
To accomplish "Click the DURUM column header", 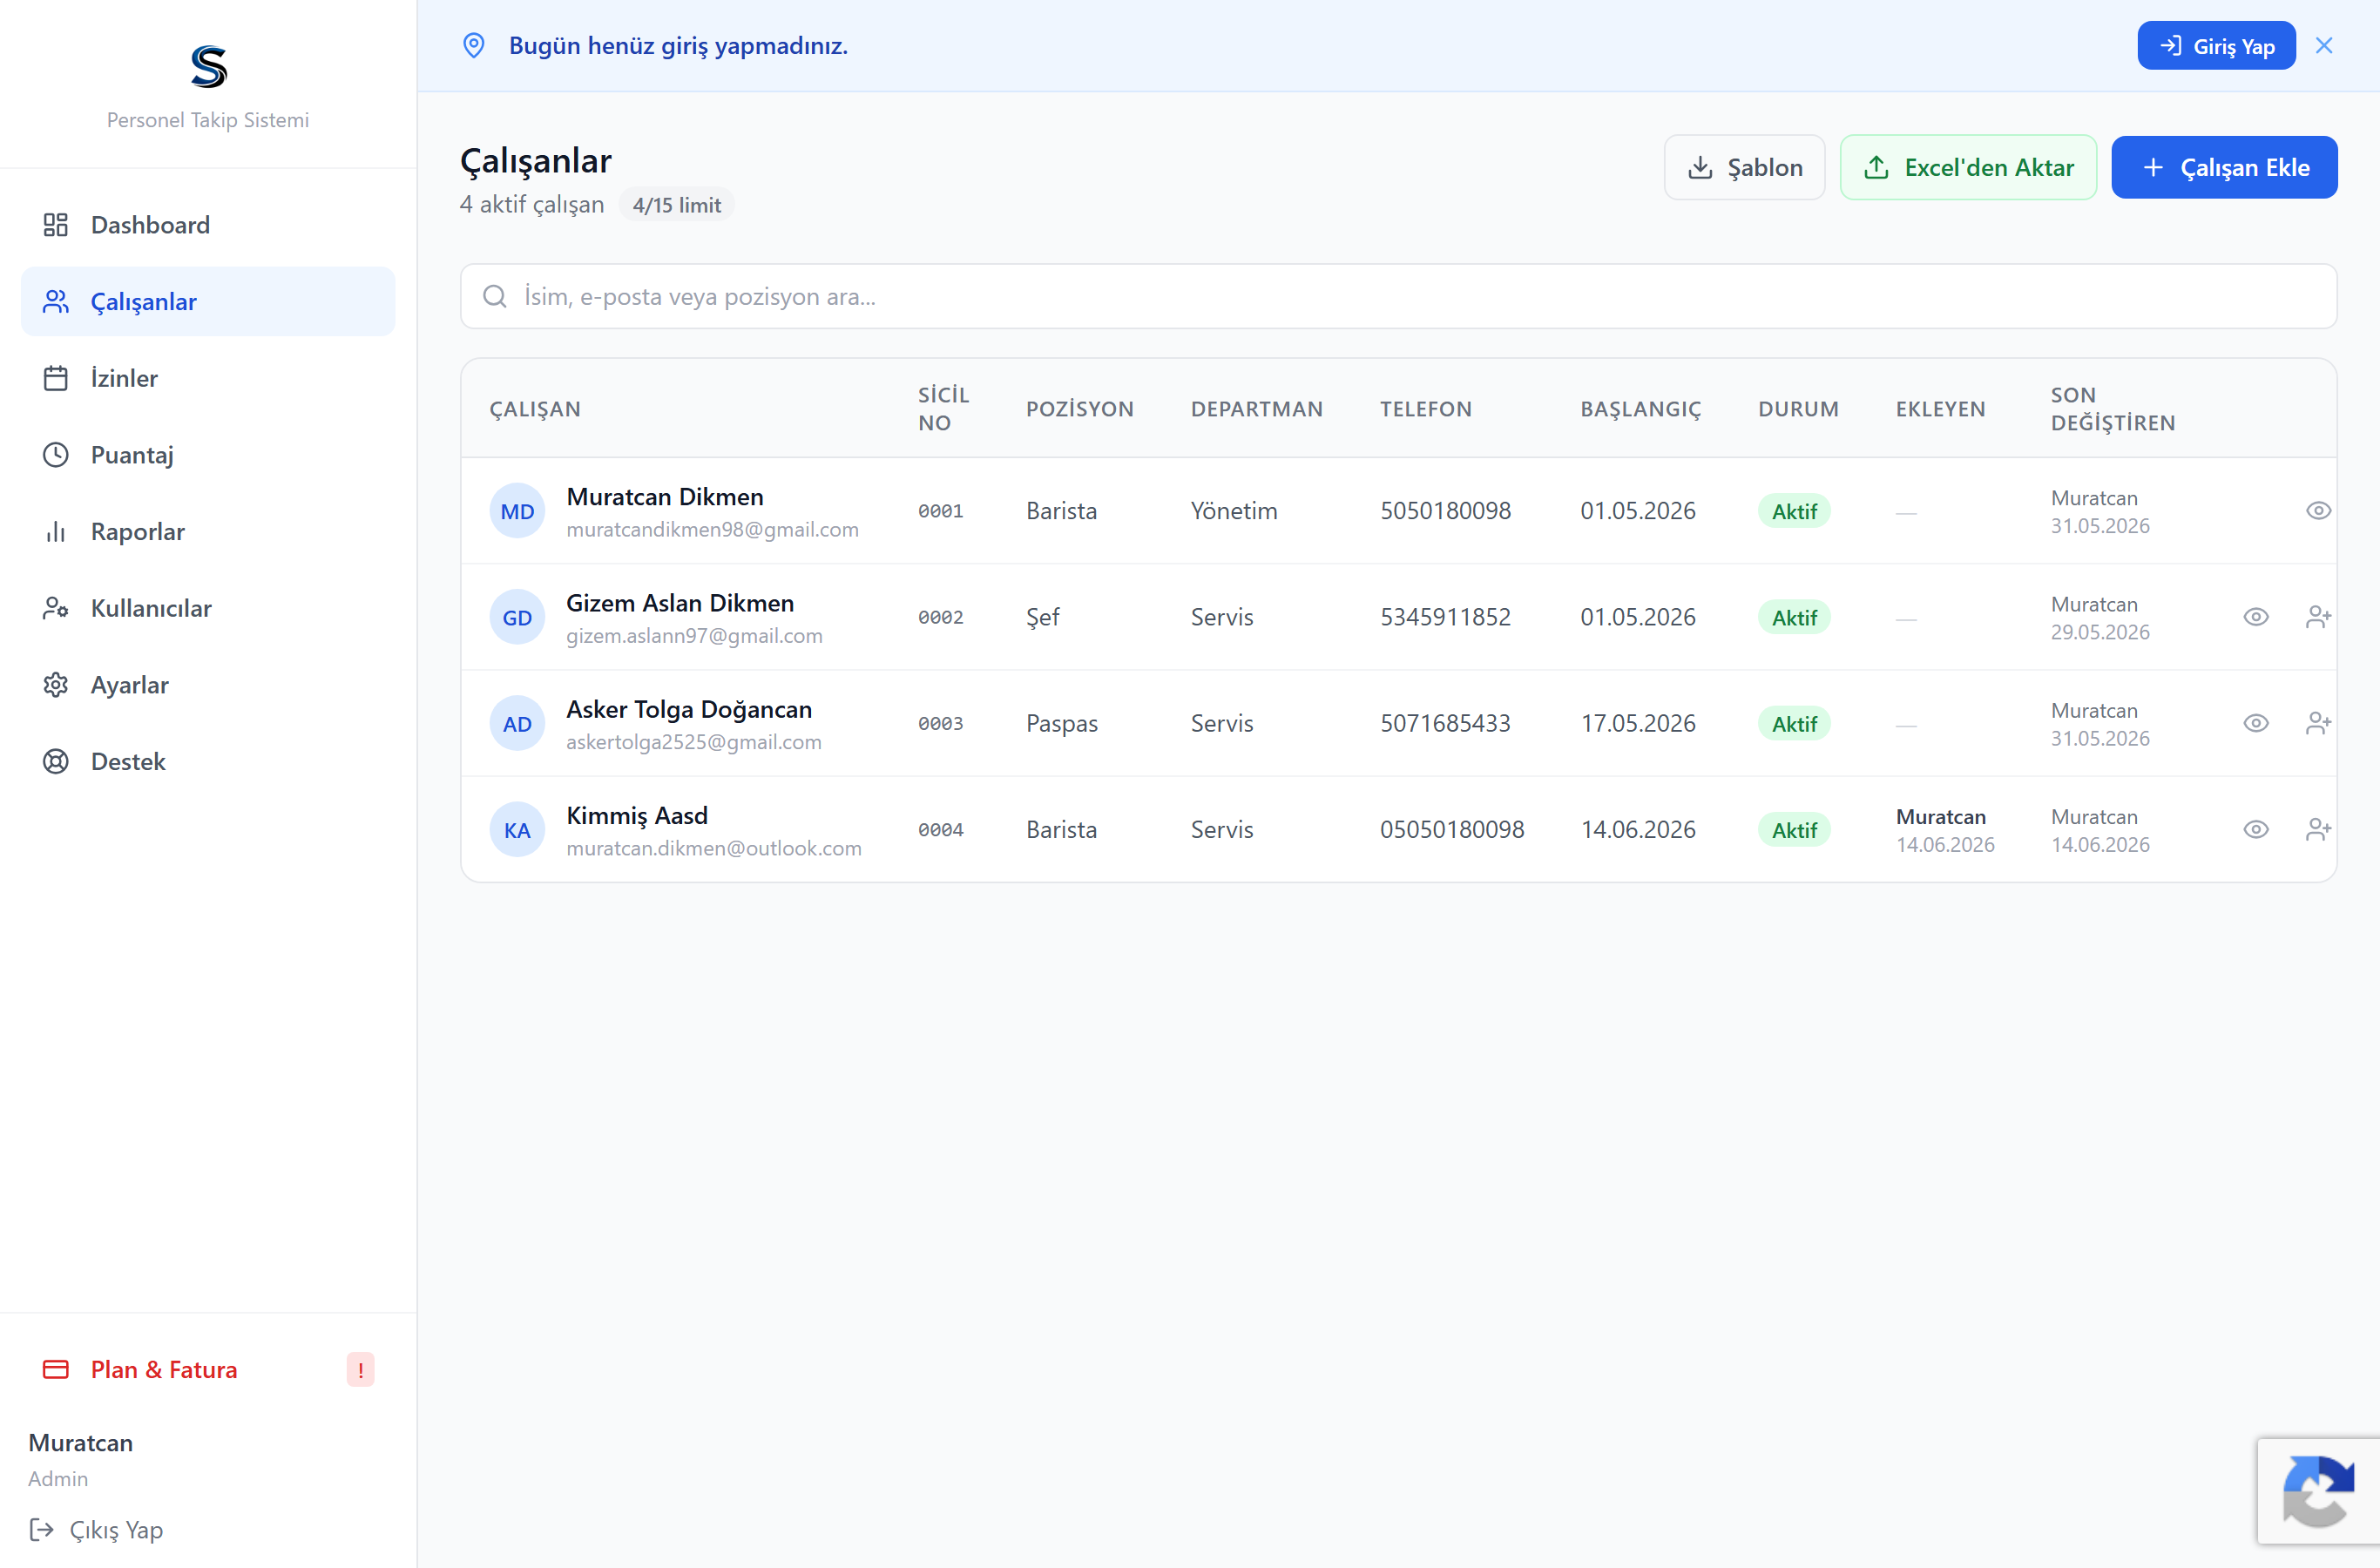I will coord(1799,408).
